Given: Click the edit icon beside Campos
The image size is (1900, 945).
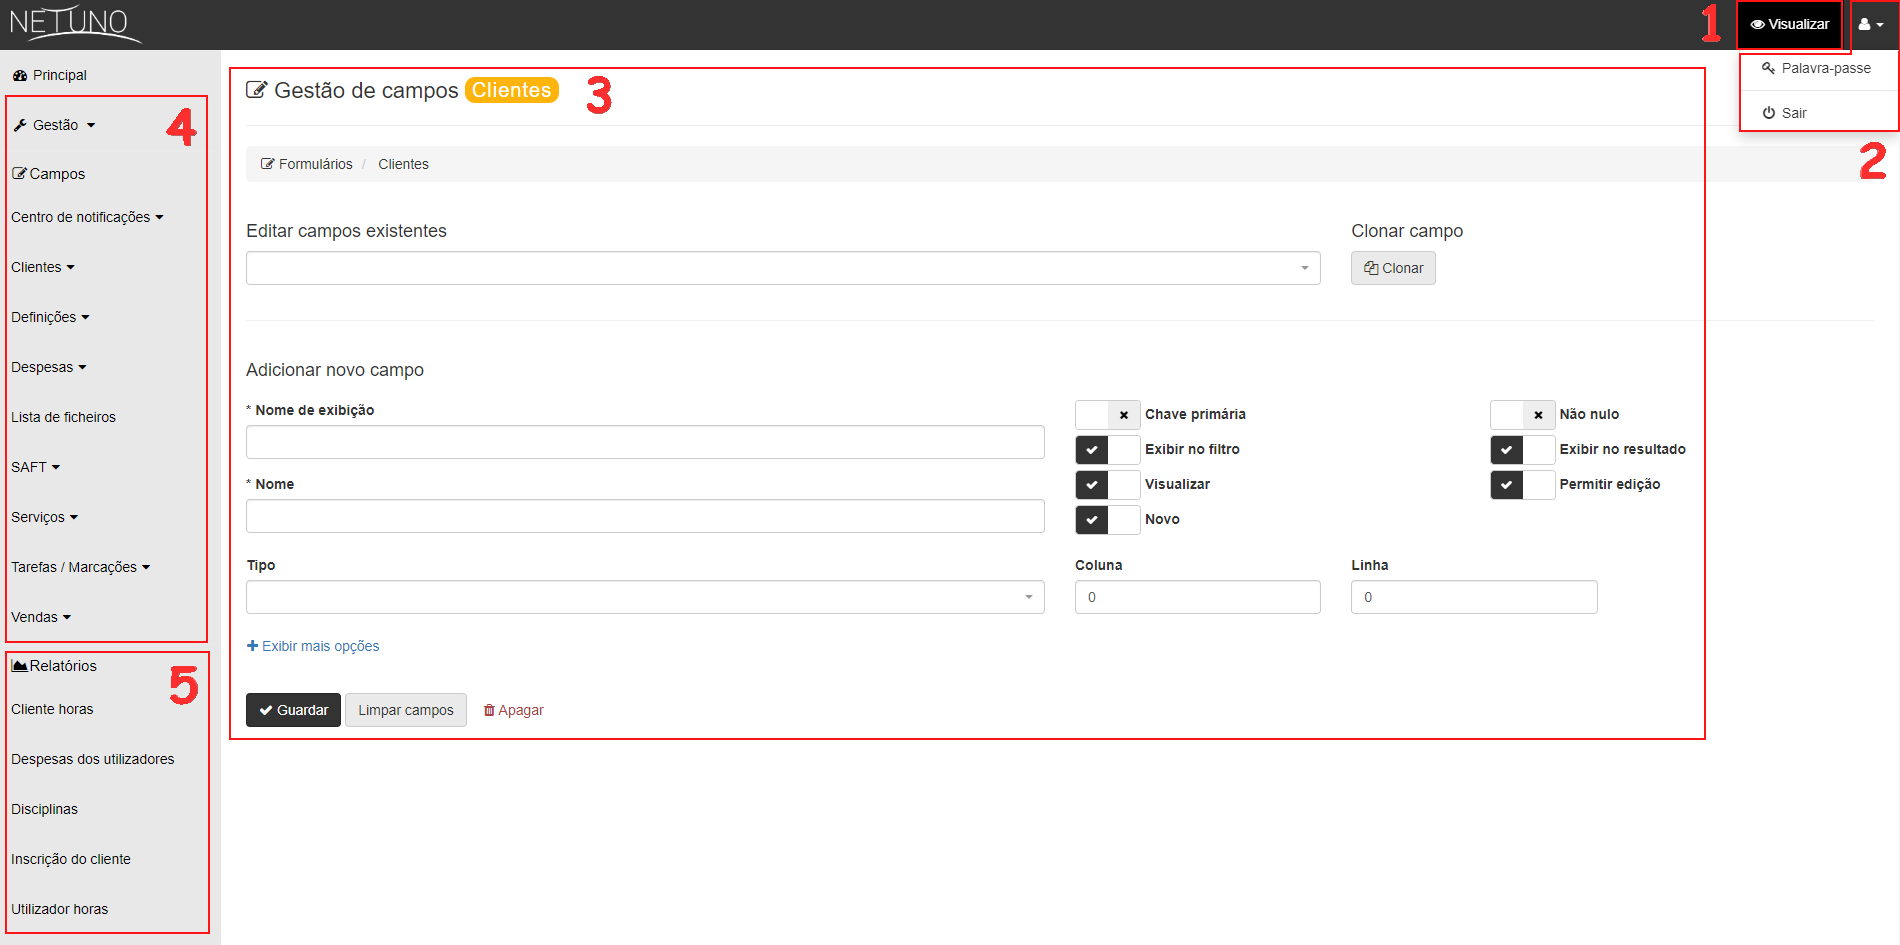Looking at the screenshot, I should (19, 173).
